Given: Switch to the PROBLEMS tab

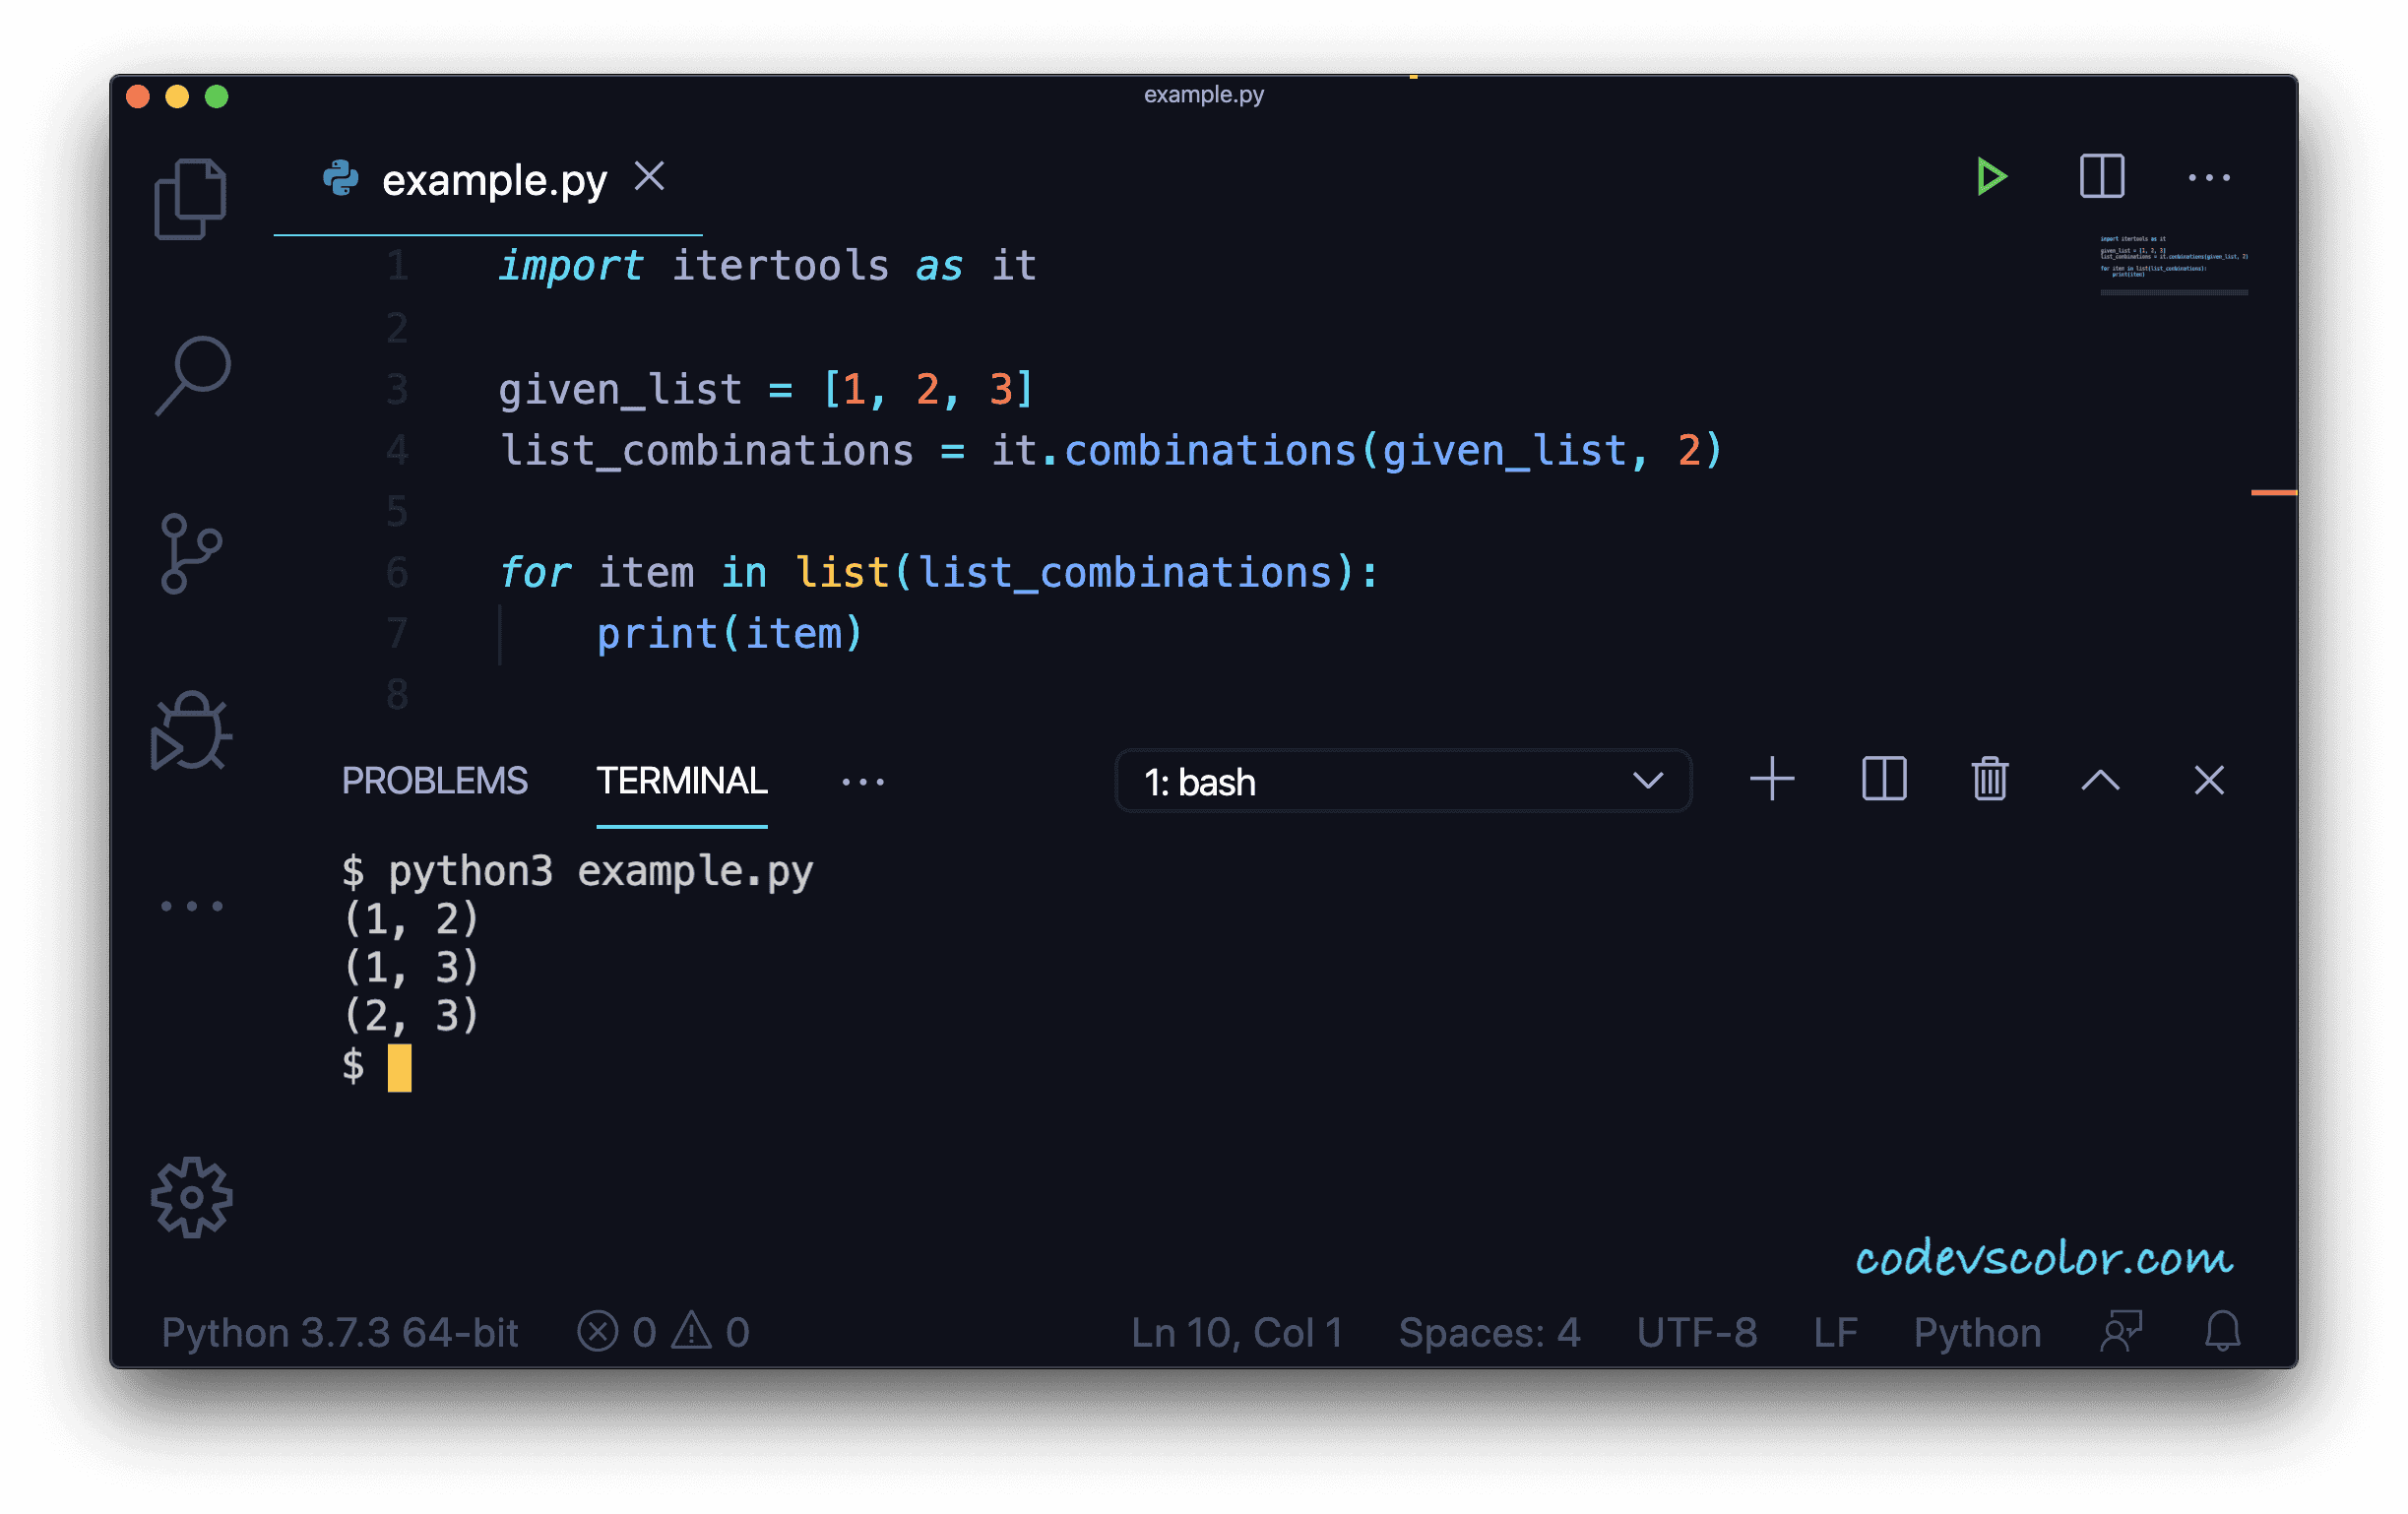Looking at the screenshot, I should click(x=435, y=781).
